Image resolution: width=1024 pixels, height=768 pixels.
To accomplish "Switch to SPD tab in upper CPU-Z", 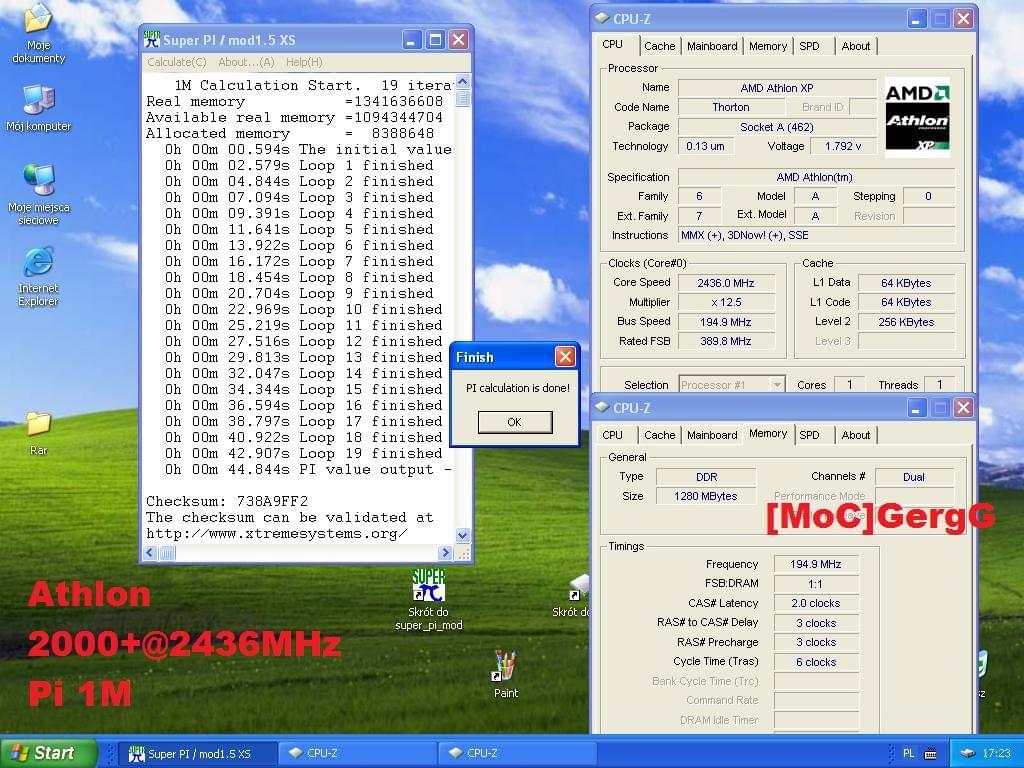I will pyautogui.click(x=809, y=46).
